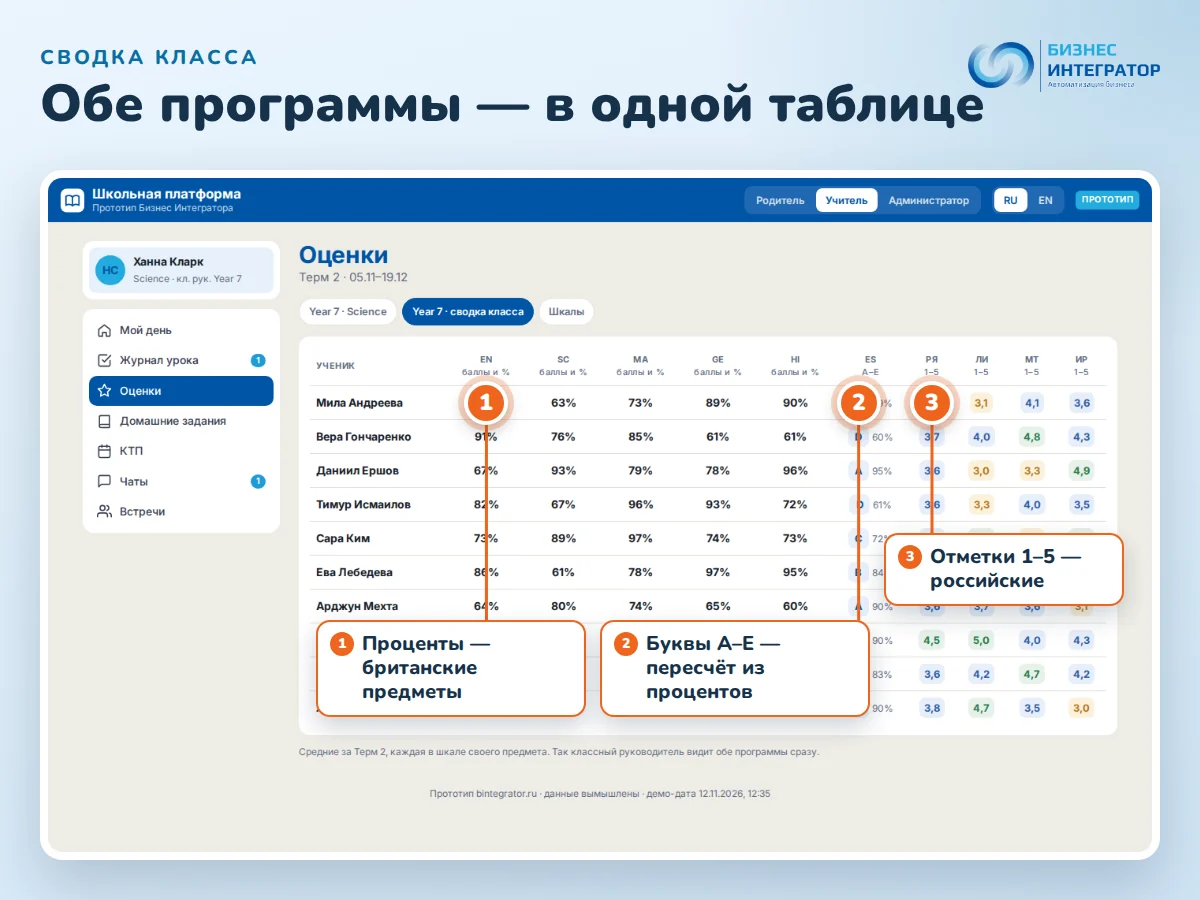Select student Мила Андреева
Screen dimensions: 1200x900
(359, 403)
